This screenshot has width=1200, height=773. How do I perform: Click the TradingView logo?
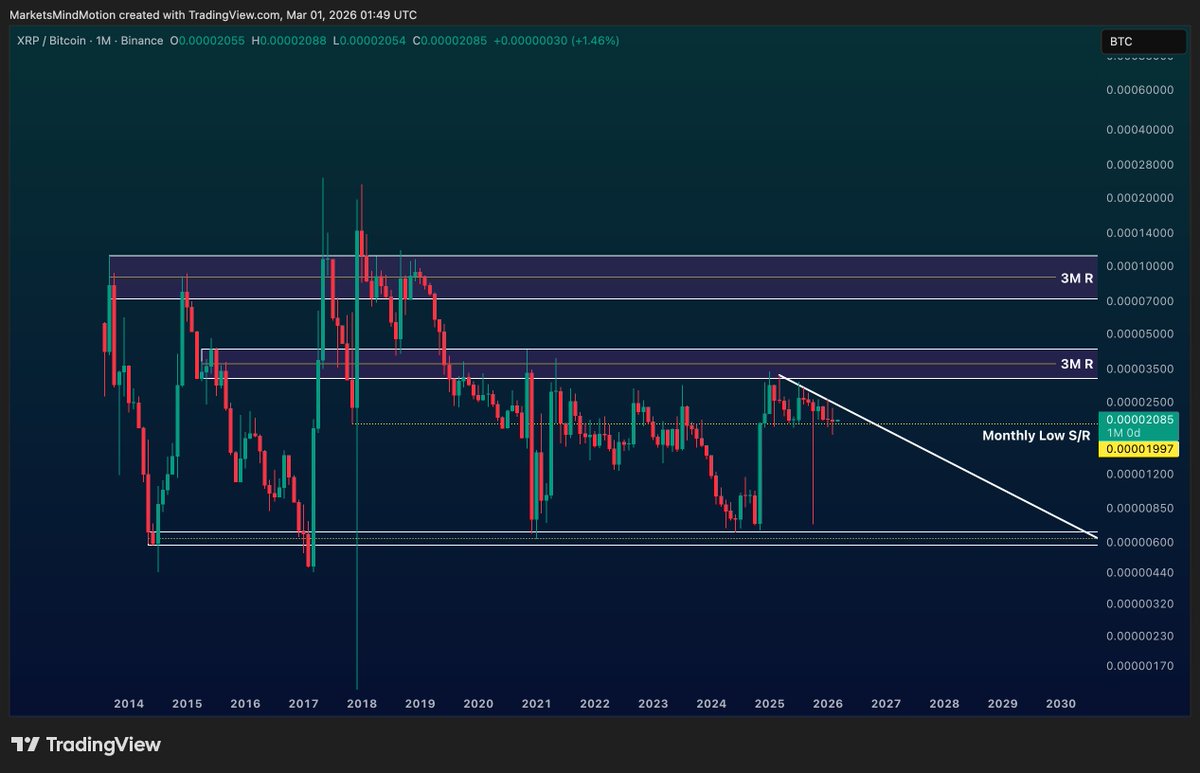pyautogui.click(x=86, y=745)
